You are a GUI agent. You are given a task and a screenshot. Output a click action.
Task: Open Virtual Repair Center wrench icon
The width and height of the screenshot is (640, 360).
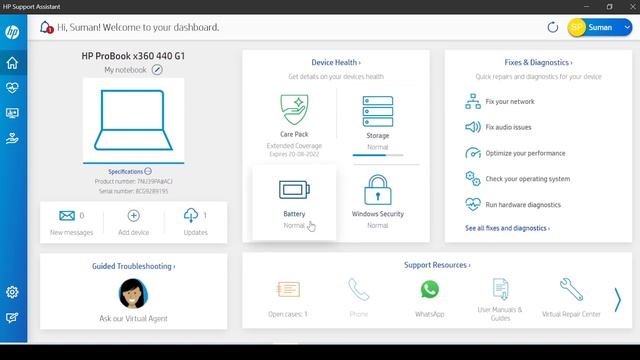click(571, 289)
